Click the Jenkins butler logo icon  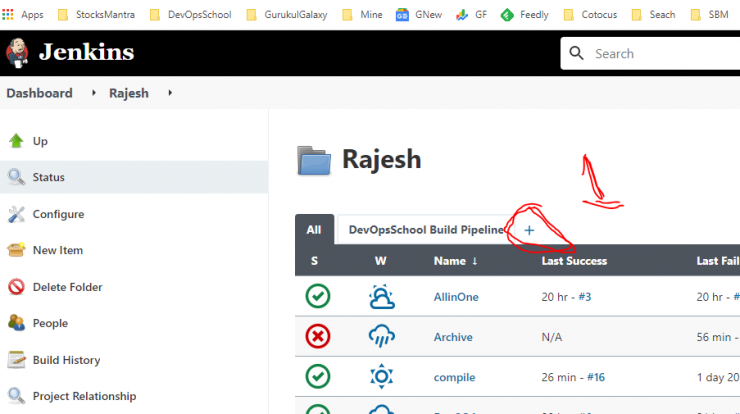pyautogui.click(x=17, y=53)
